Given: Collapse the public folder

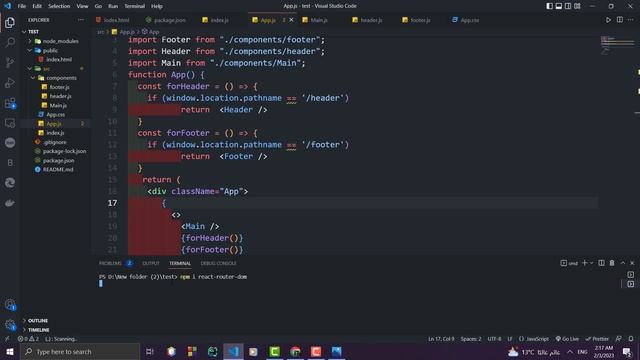Looking at the screenshot, I should pos(56,50).
